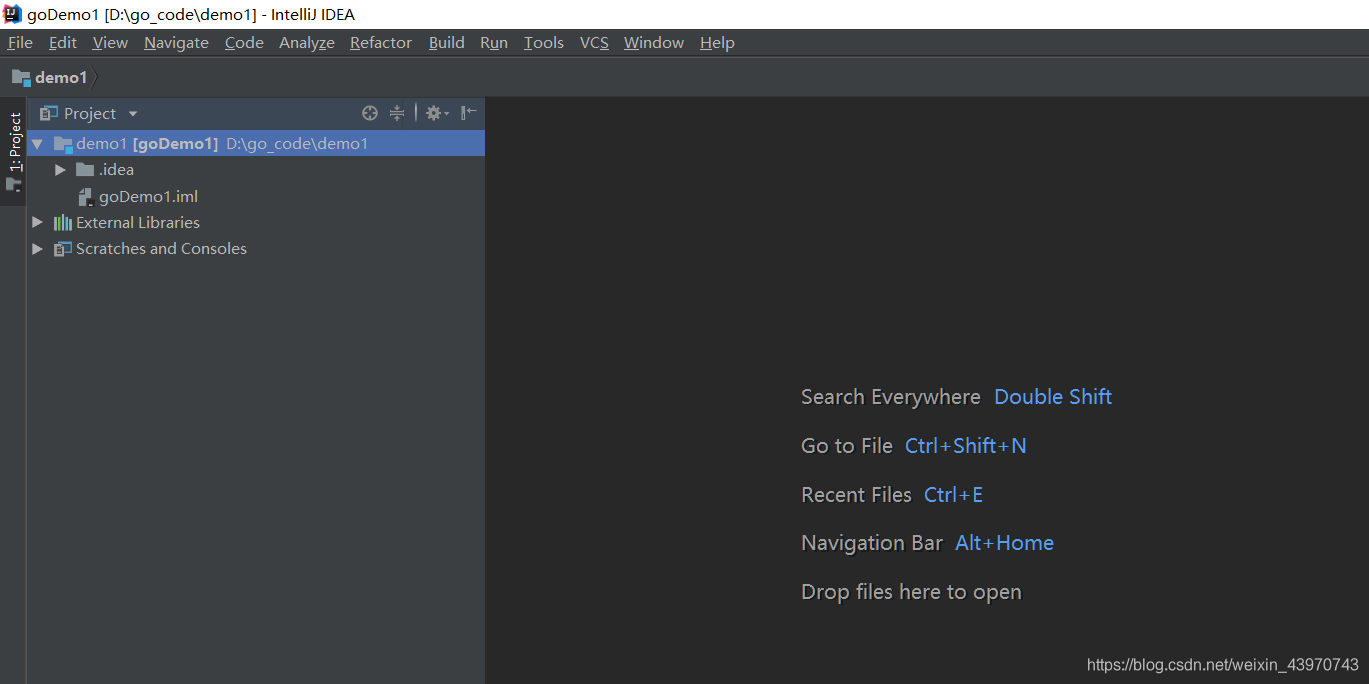Click the Double Shift shortcut text

[x=1053, y=397]
